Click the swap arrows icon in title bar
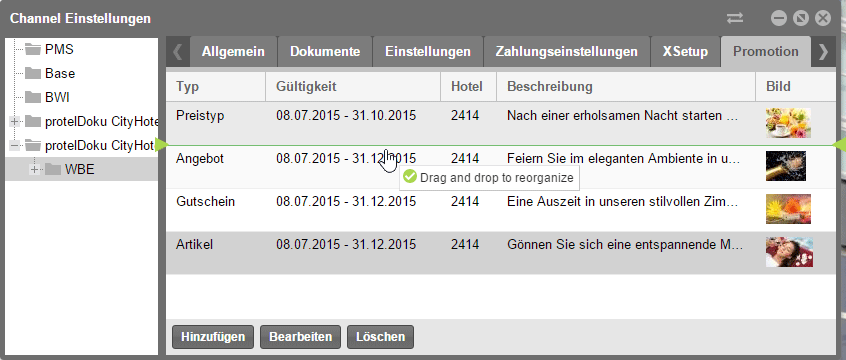 pyautogui.click(x=735, y=18)
